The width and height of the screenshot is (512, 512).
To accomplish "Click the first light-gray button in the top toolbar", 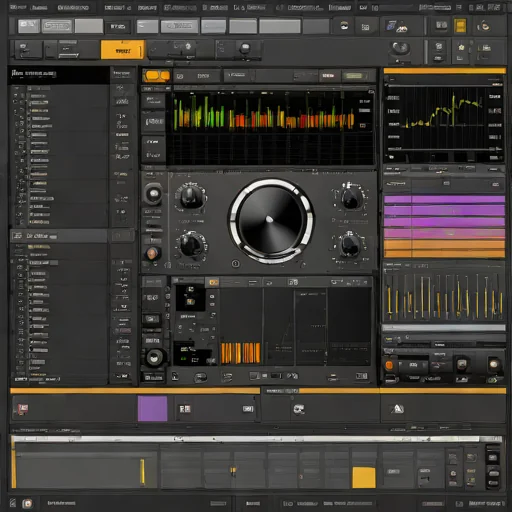I will [x=29, y=26].
